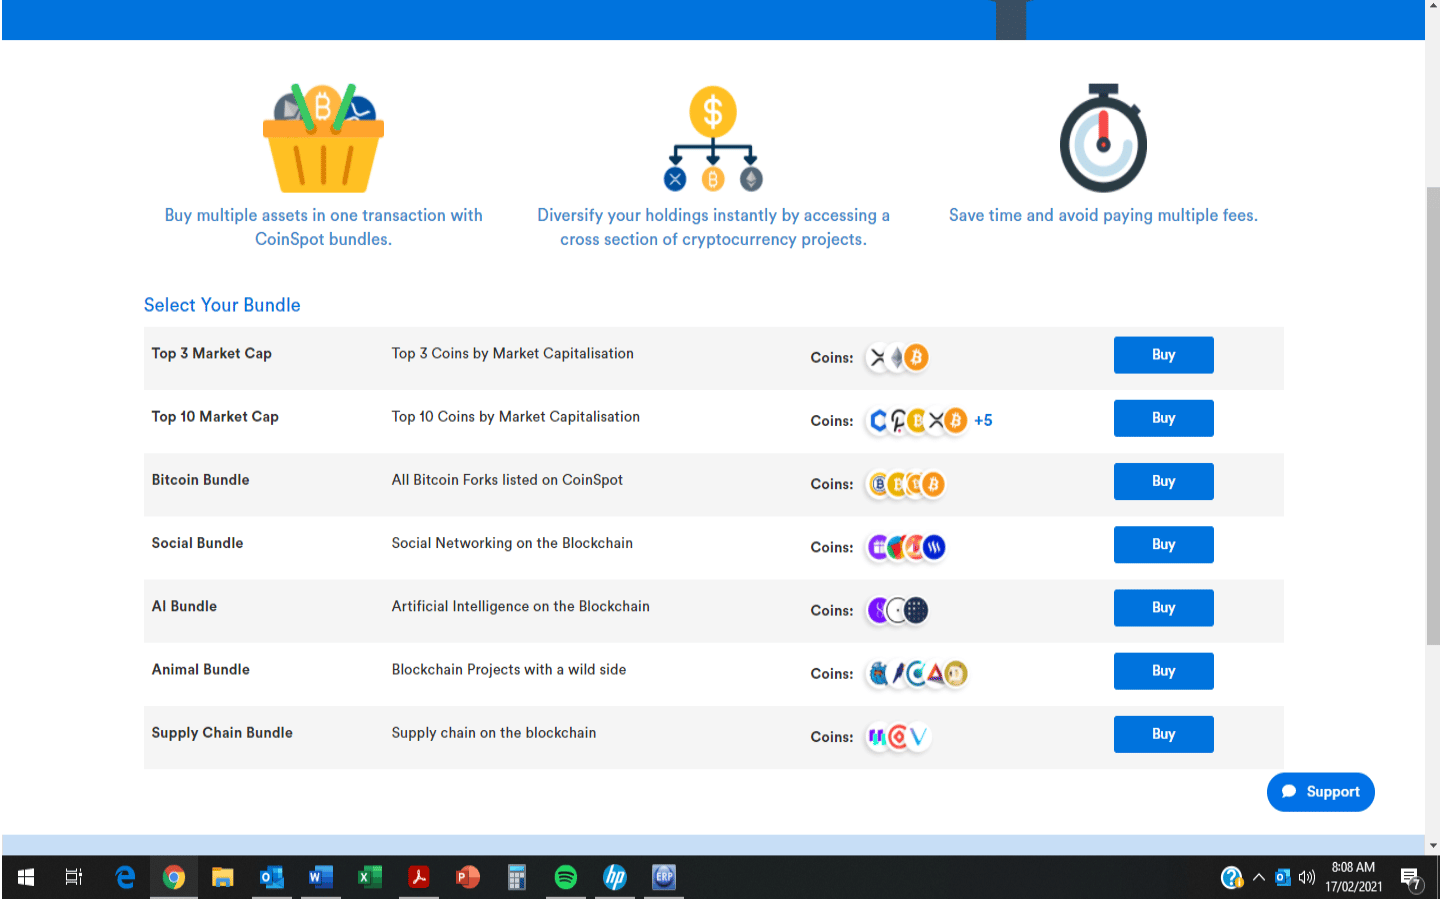This screenshot has width=1440, height=900.
Task: Buy the Supply Chain Bundle
Action: [x=1163, y=734]
